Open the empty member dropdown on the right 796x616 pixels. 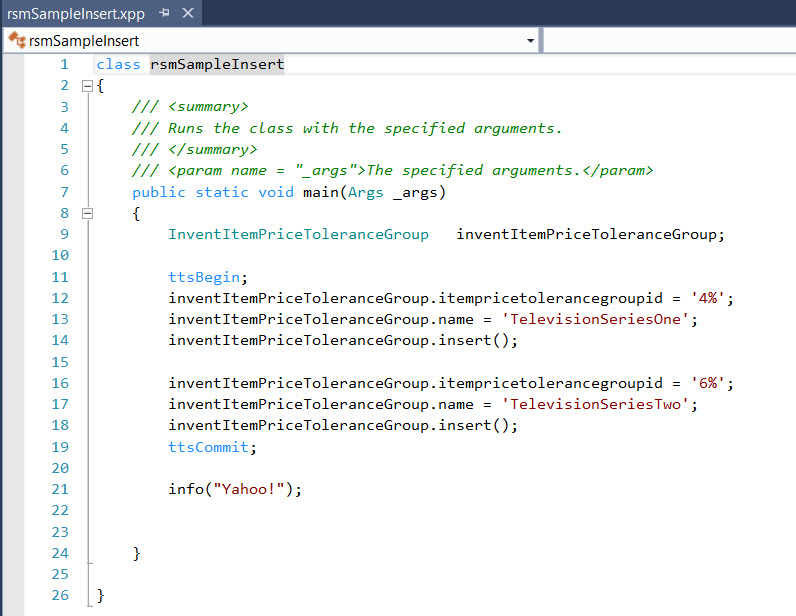tap(668, 41)
